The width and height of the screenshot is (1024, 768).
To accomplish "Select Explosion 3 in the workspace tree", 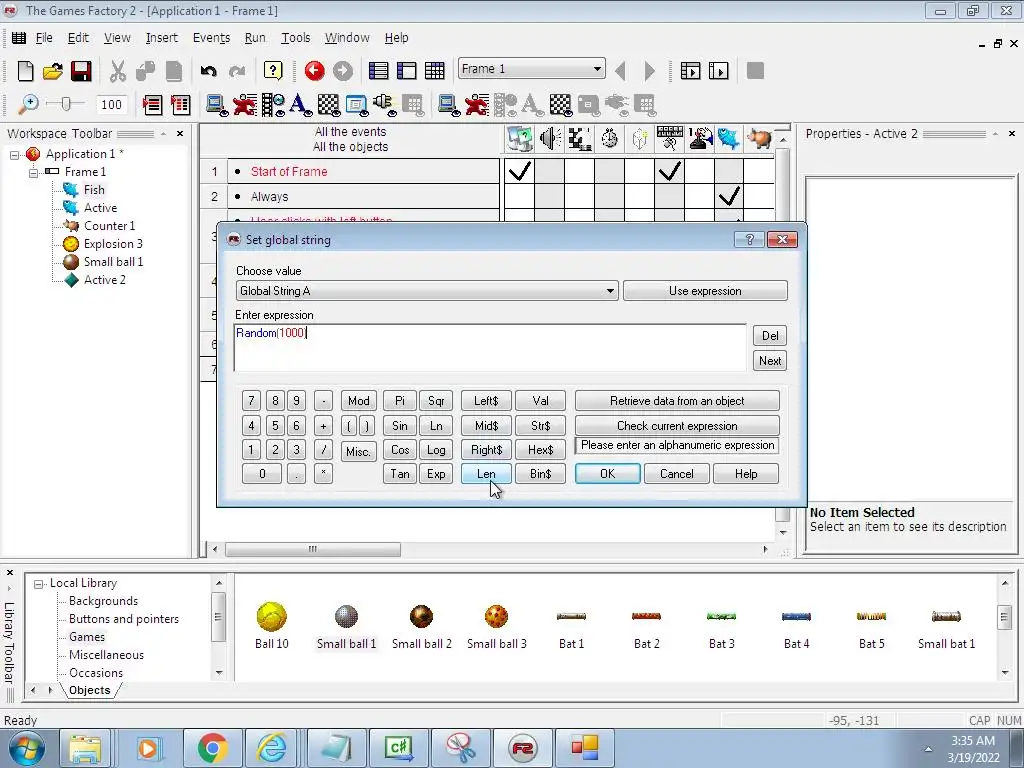I will click(x=113, y=244).
